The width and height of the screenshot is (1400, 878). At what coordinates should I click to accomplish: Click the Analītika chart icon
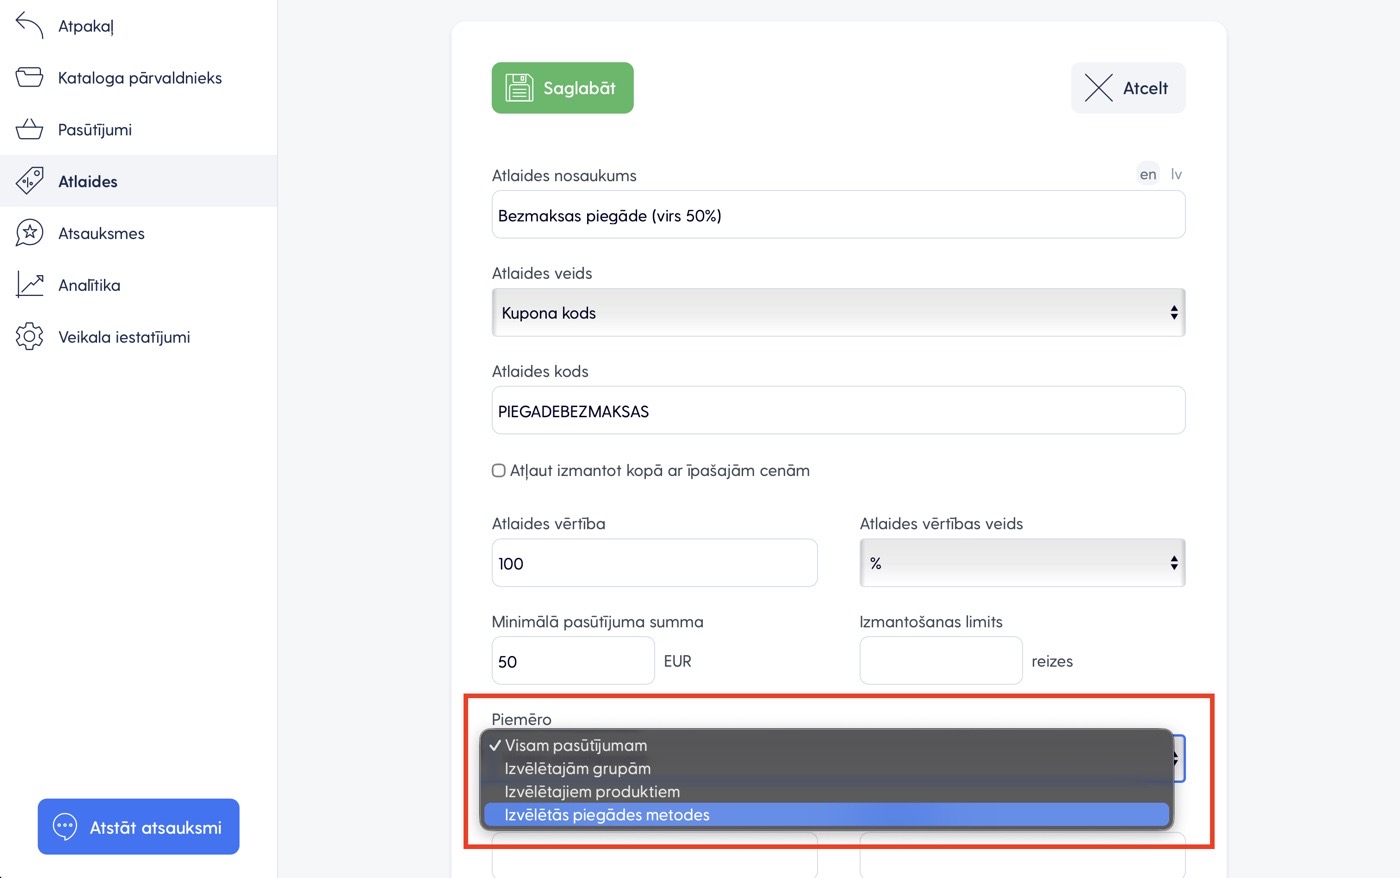30,285
